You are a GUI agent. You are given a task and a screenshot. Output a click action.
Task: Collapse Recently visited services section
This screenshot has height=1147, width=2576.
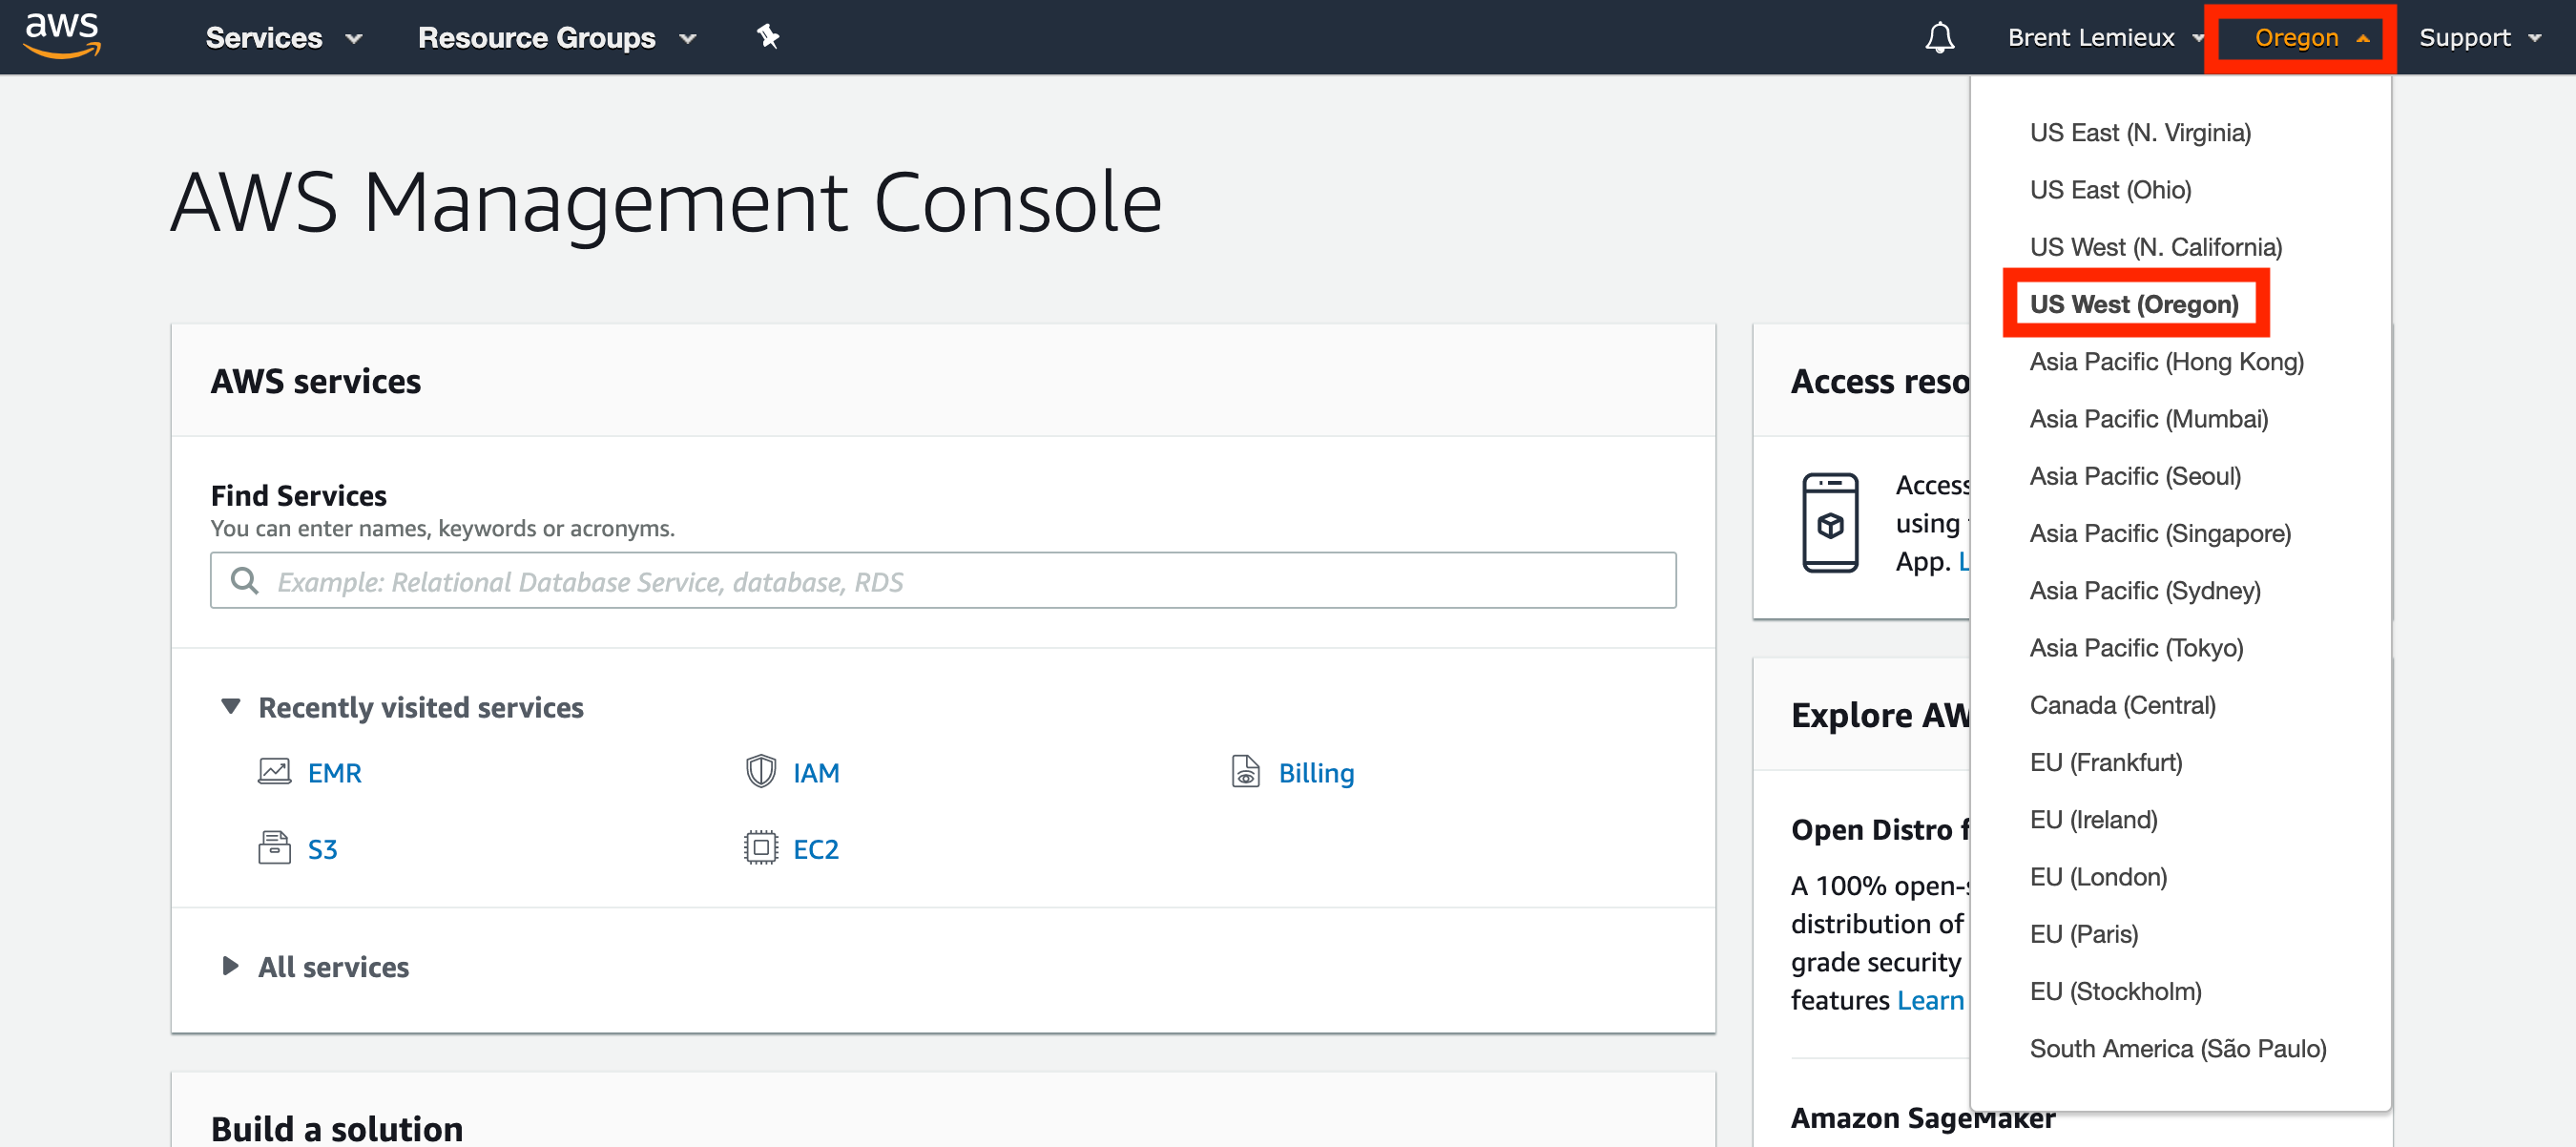(231, 707)
